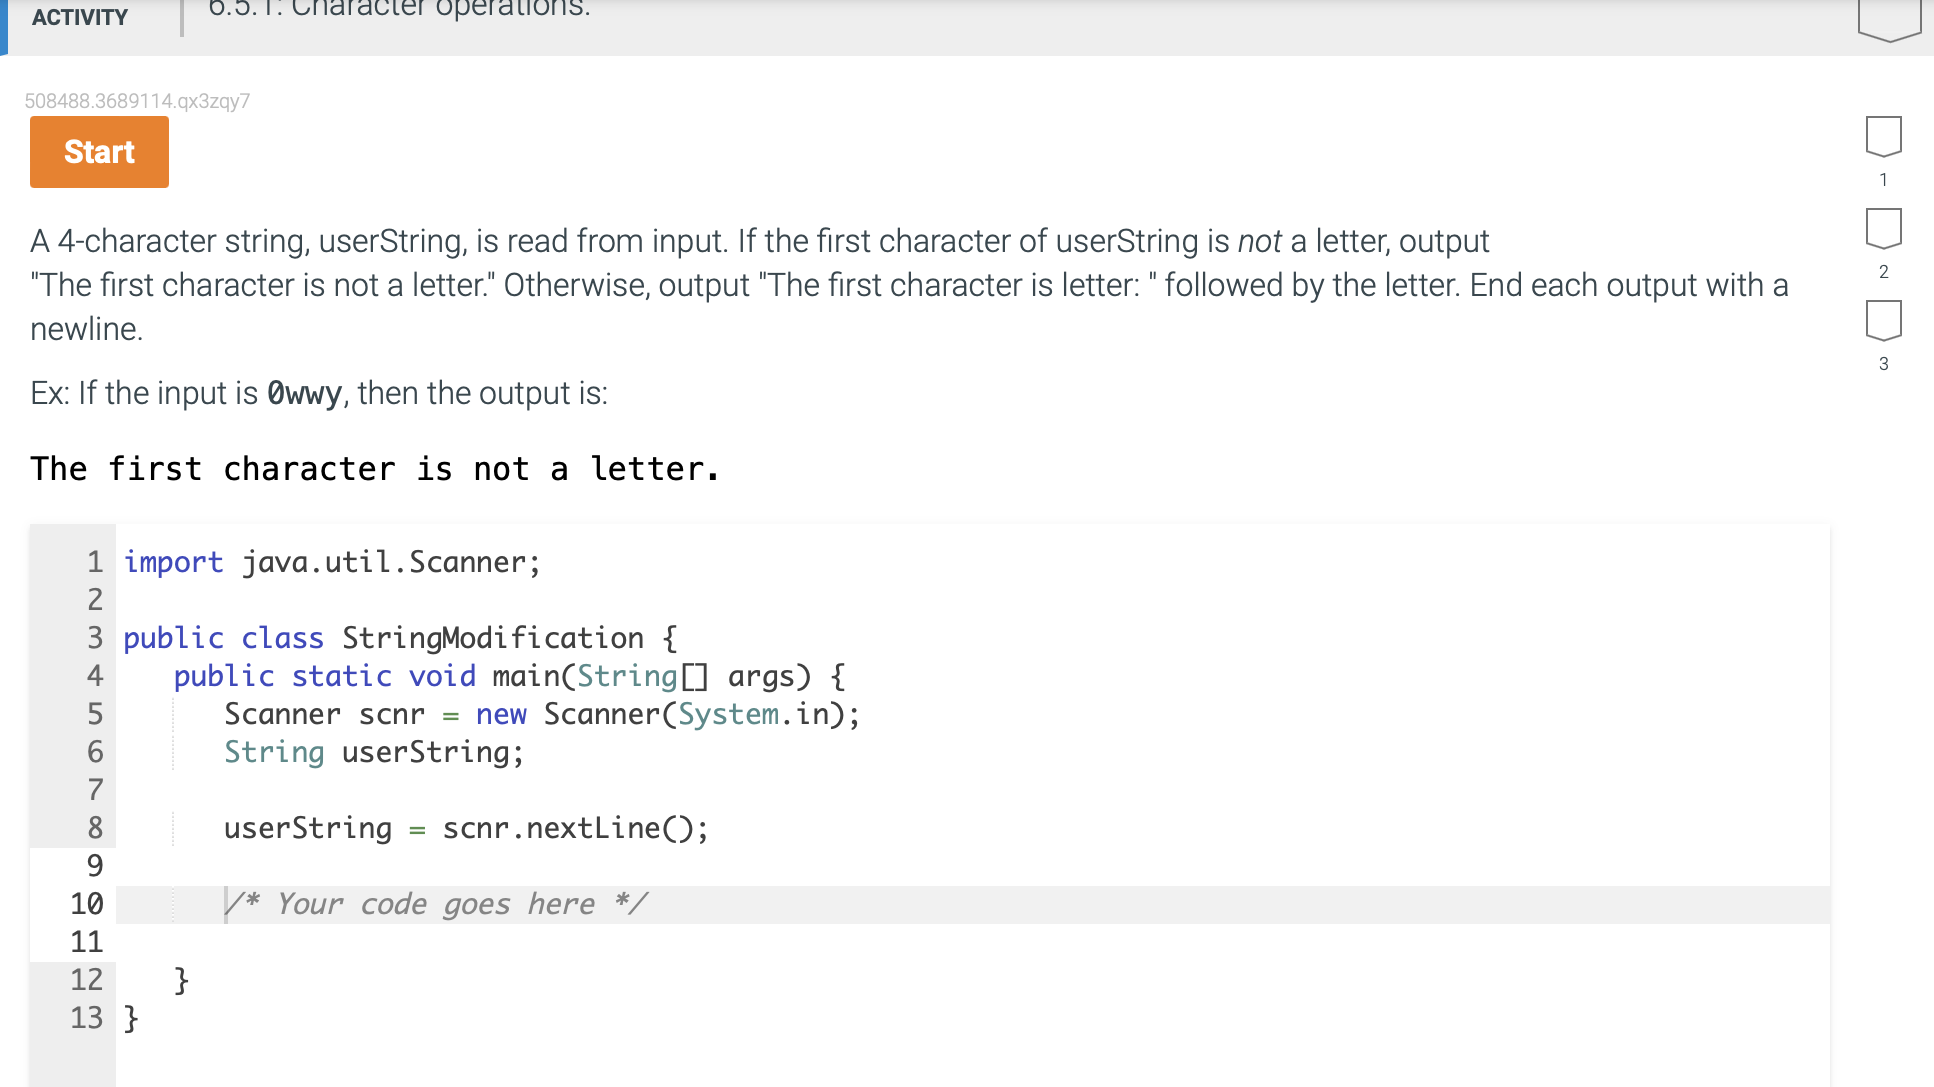Image resolution: width=1934 pixels, height=1087 pixels.
Task: Click the ACTIVITY label in the header
Action: (x=80, y=17)
